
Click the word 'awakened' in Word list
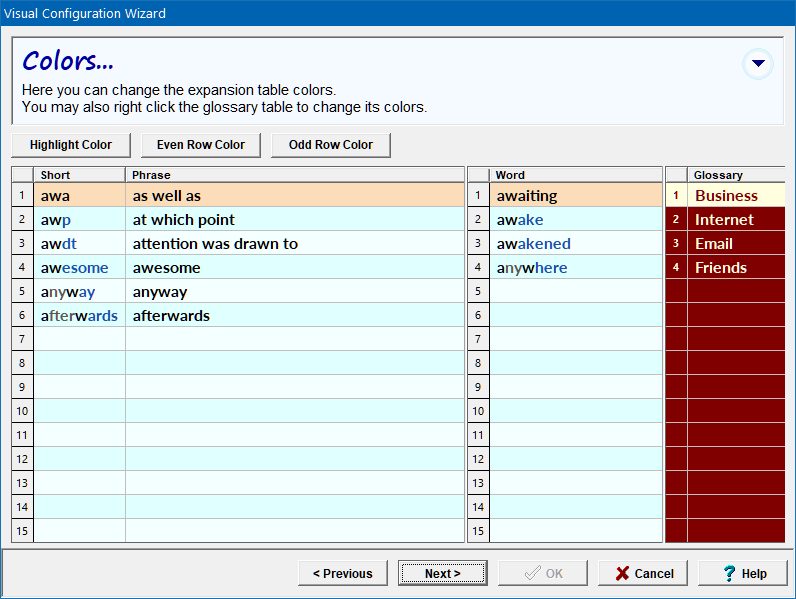533,244
